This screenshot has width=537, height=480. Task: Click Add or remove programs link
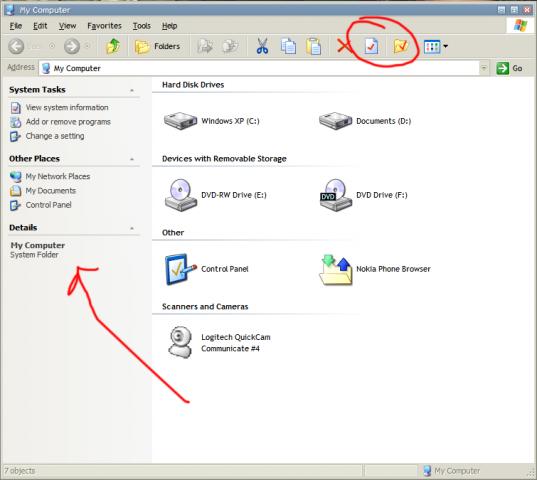68,122
